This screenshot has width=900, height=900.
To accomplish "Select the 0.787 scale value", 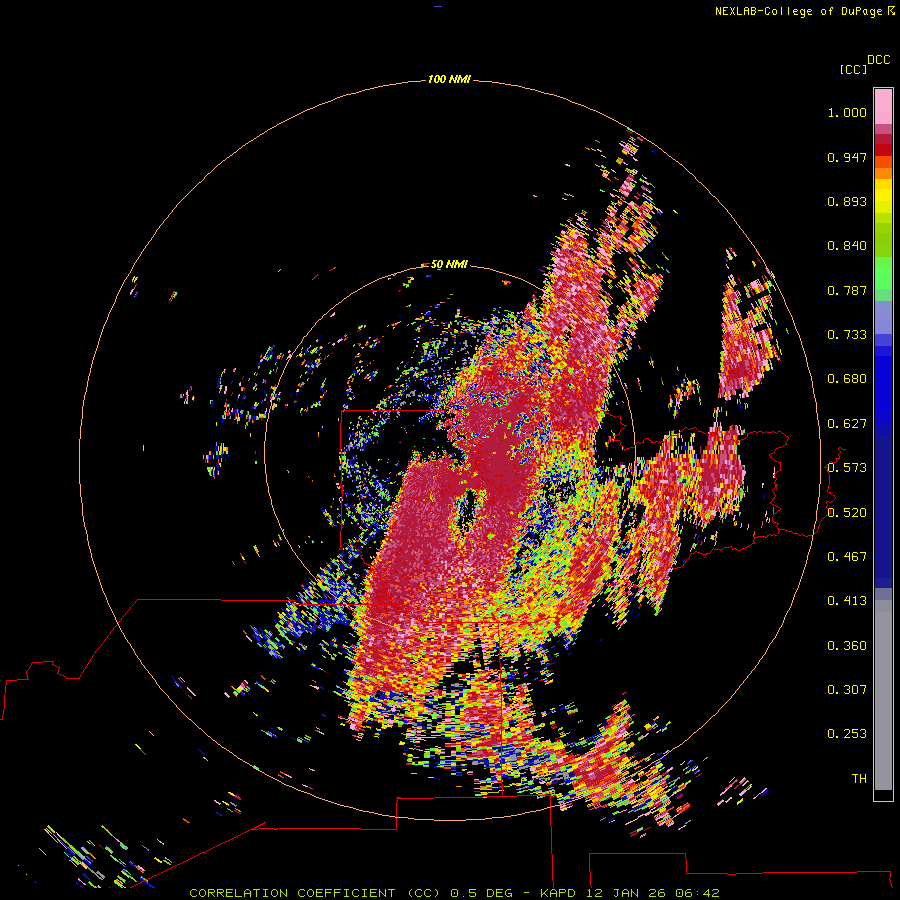I will coord(847,290).
